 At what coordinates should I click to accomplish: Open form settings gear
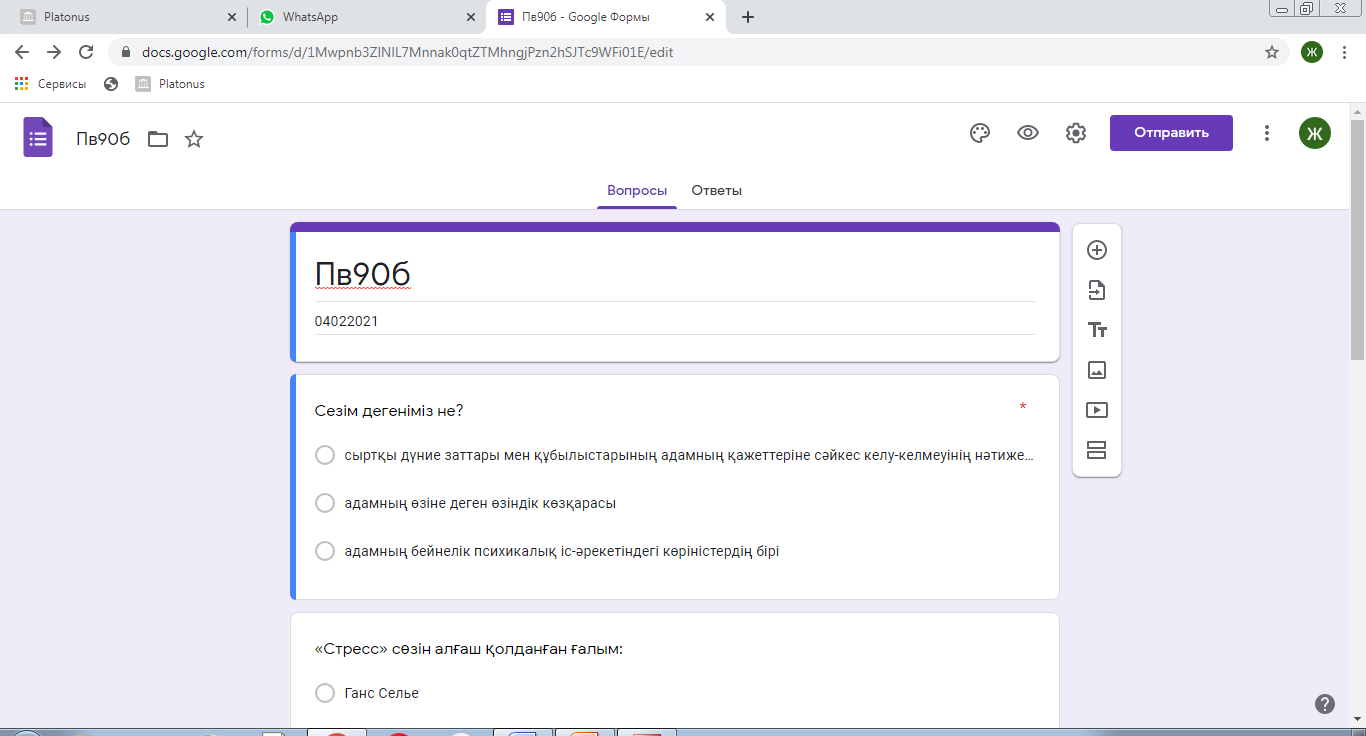coord(1076,133)
